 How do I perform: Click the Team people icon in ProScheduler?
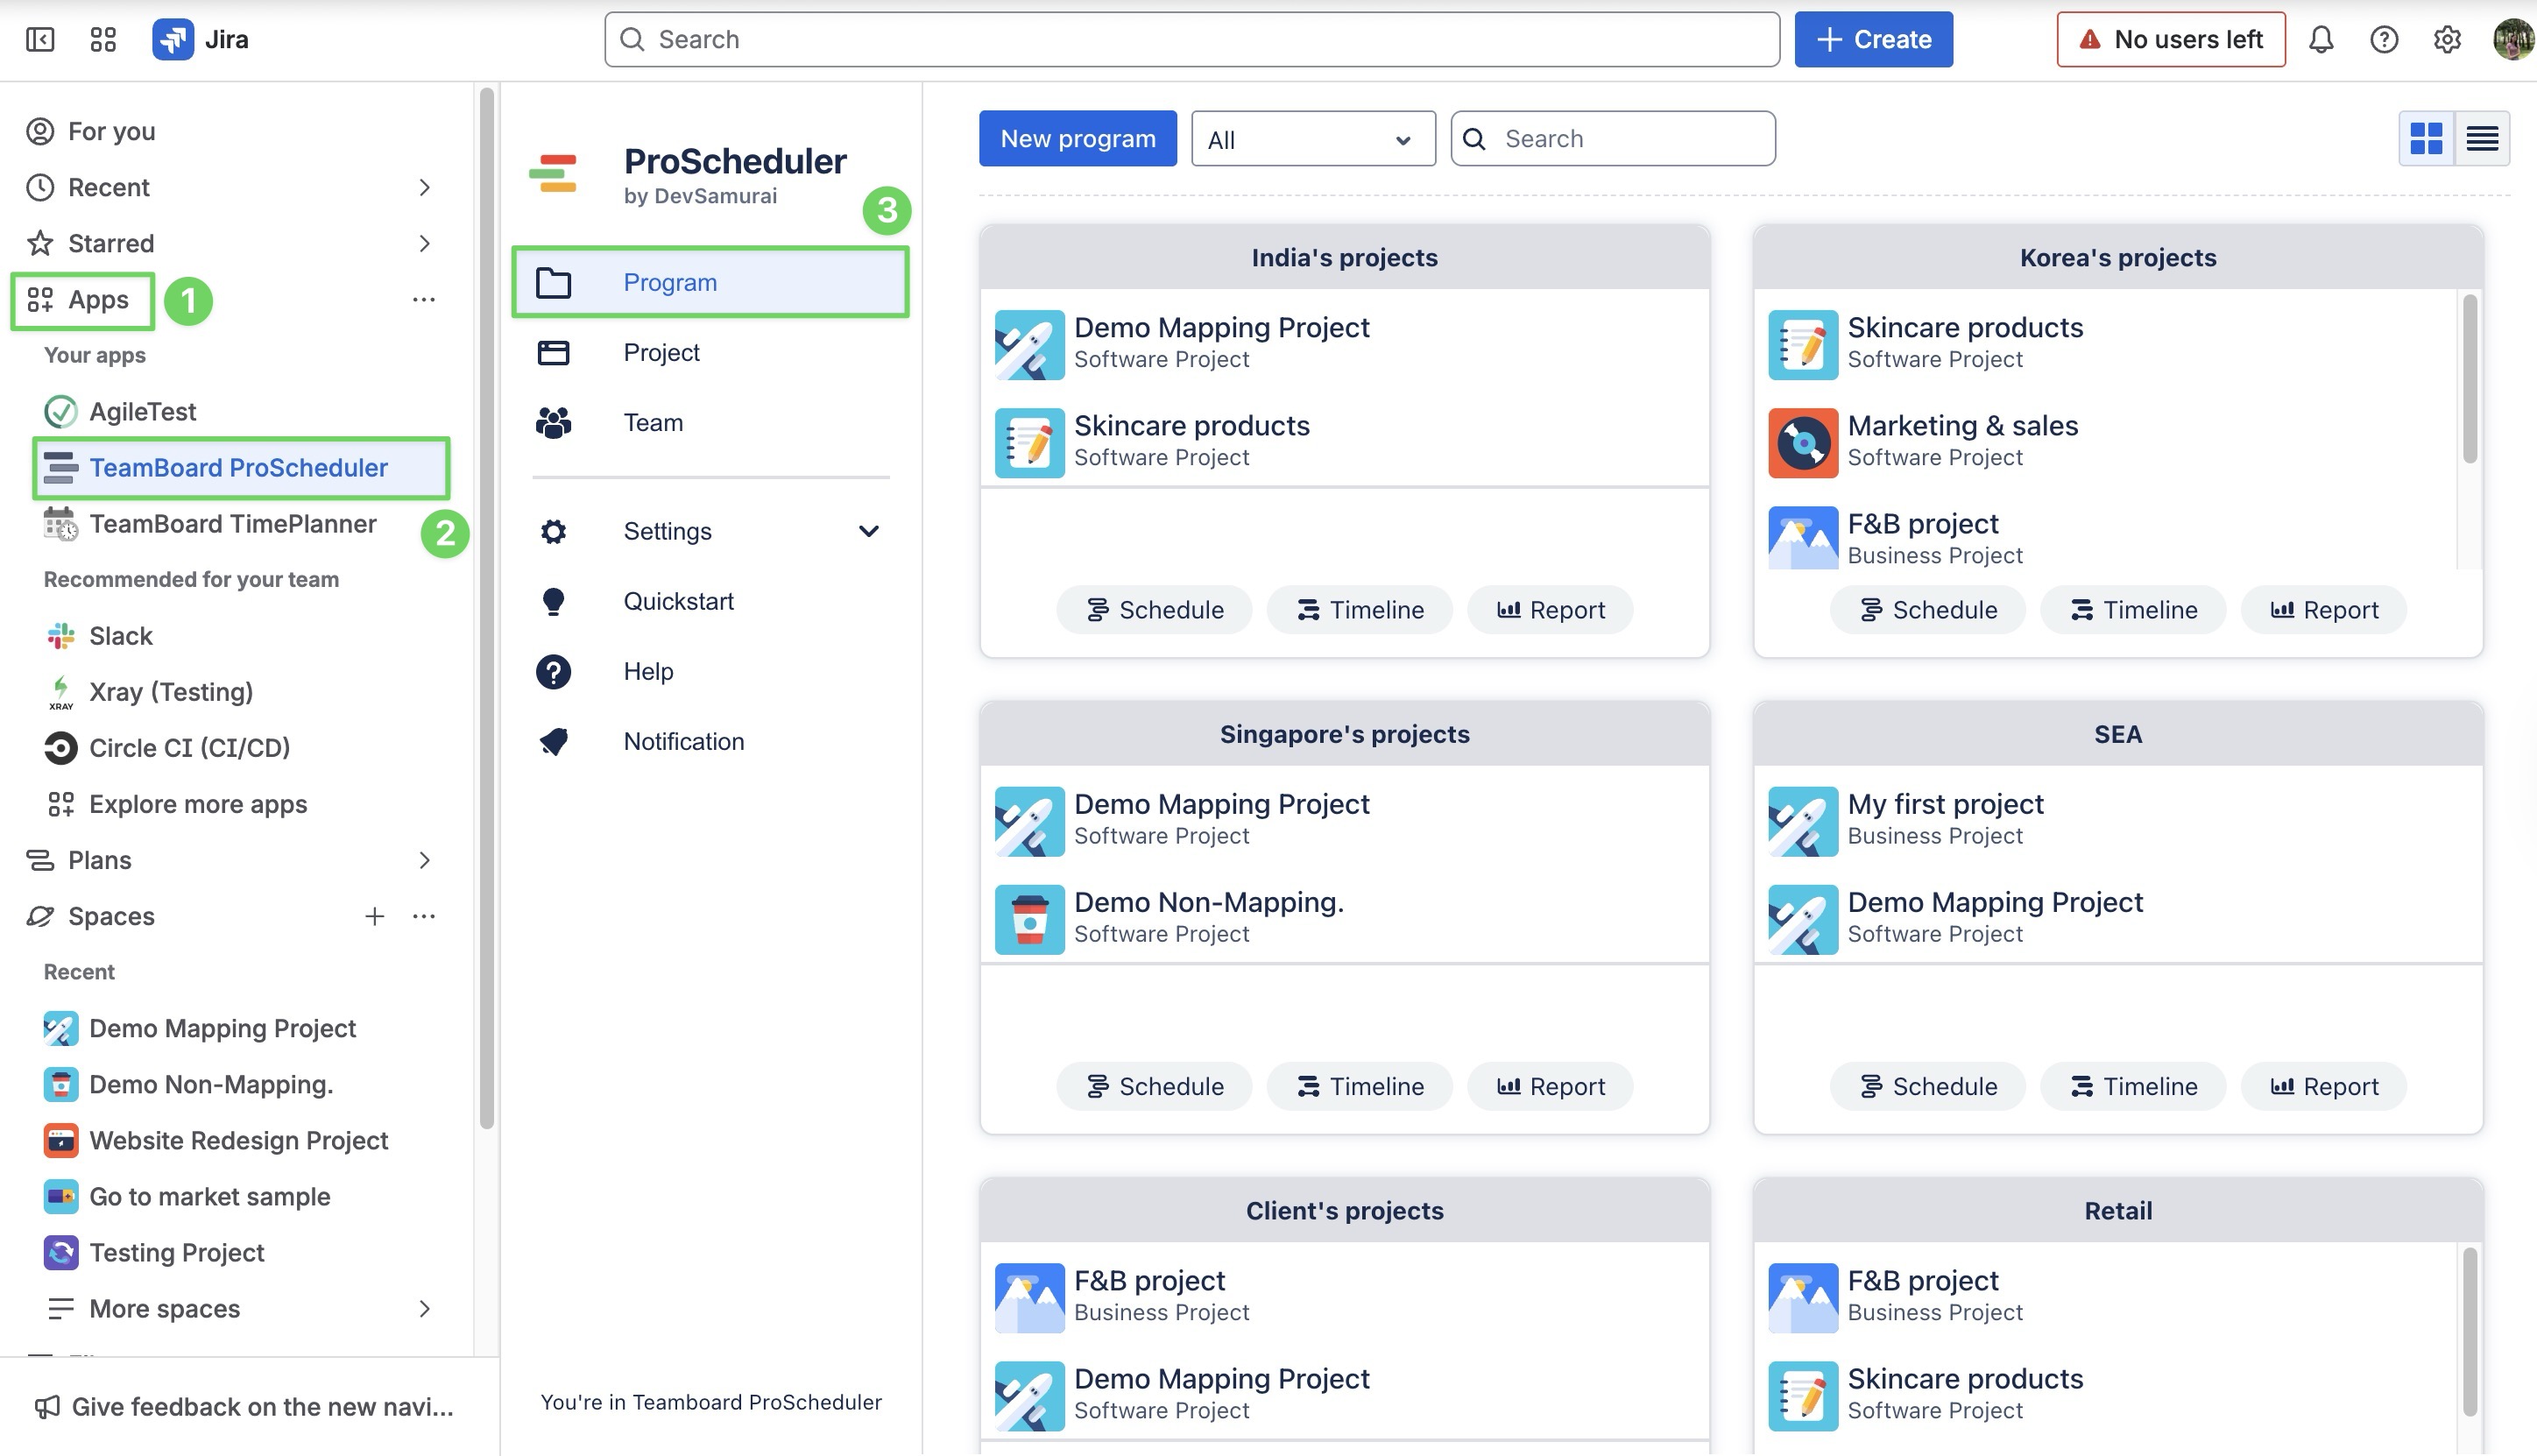pos(553,423)
